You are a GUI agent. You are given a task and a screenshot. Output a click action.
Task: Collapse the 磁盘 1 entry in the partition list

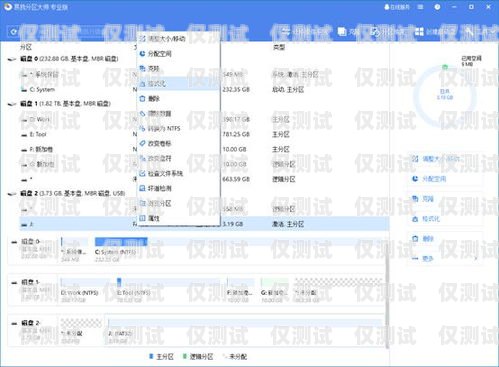coord(12,104)
